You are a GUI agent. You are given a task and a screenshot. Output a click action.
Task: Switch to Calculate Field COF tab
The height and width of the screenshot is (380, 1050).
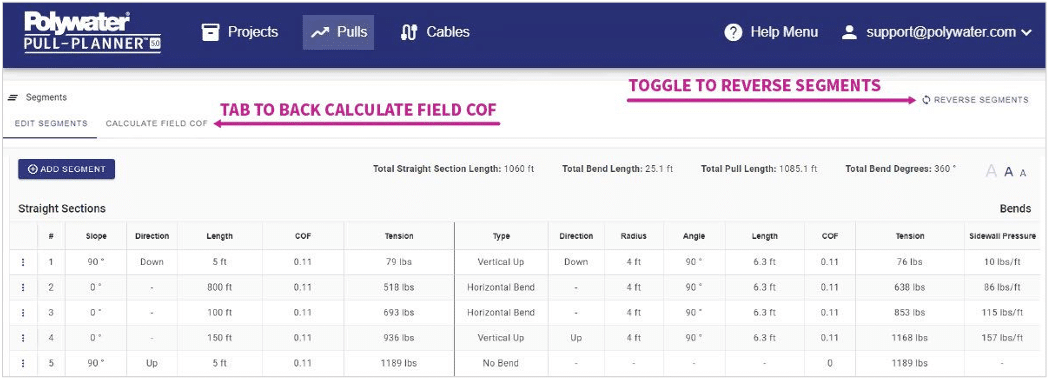point(157,124)
